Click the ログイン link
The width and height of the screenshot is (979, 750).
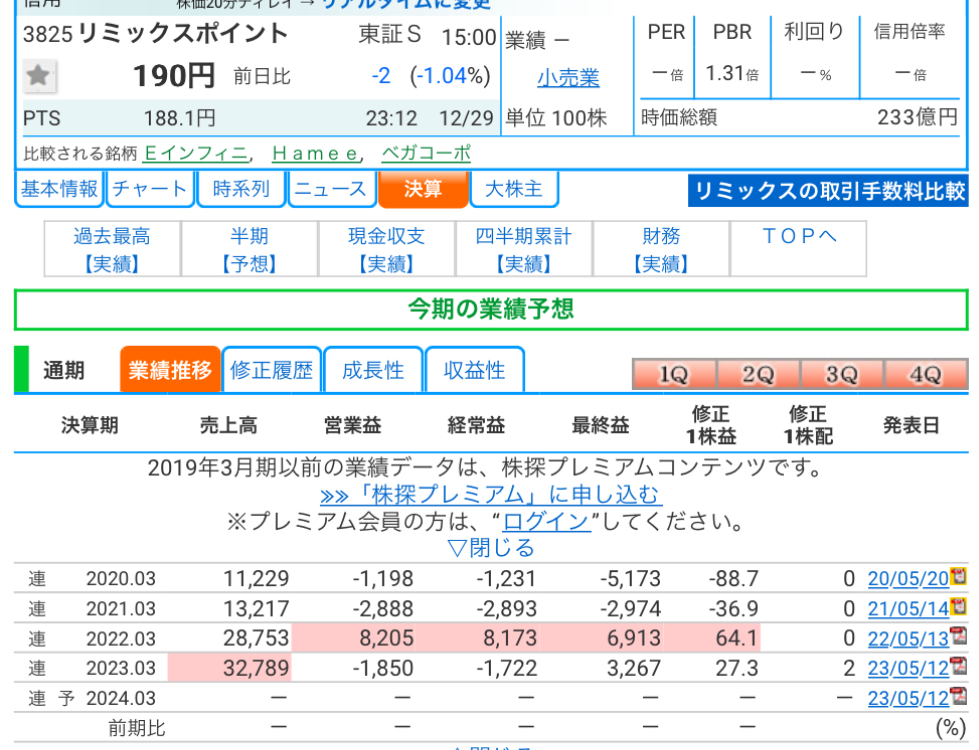coord(546,521)
